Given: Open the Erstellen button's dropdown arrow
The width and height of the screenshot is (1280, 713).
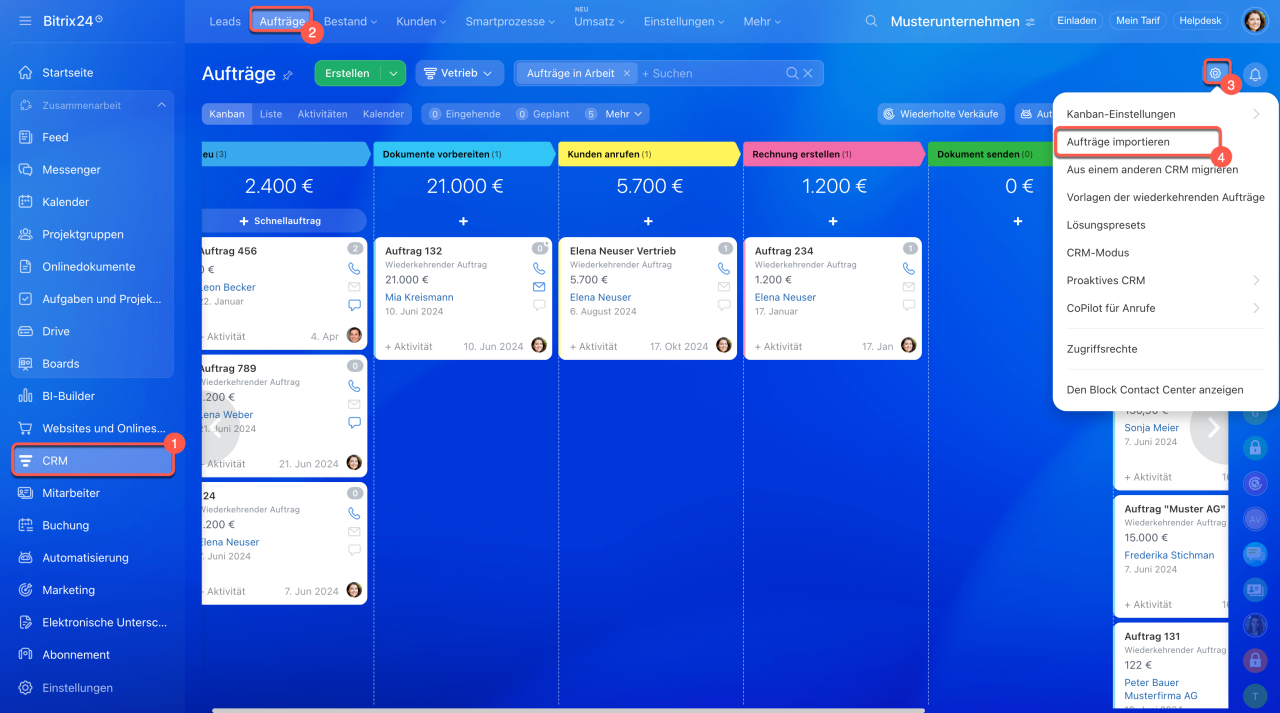Looking at the screenshot, I should point(393,73).
